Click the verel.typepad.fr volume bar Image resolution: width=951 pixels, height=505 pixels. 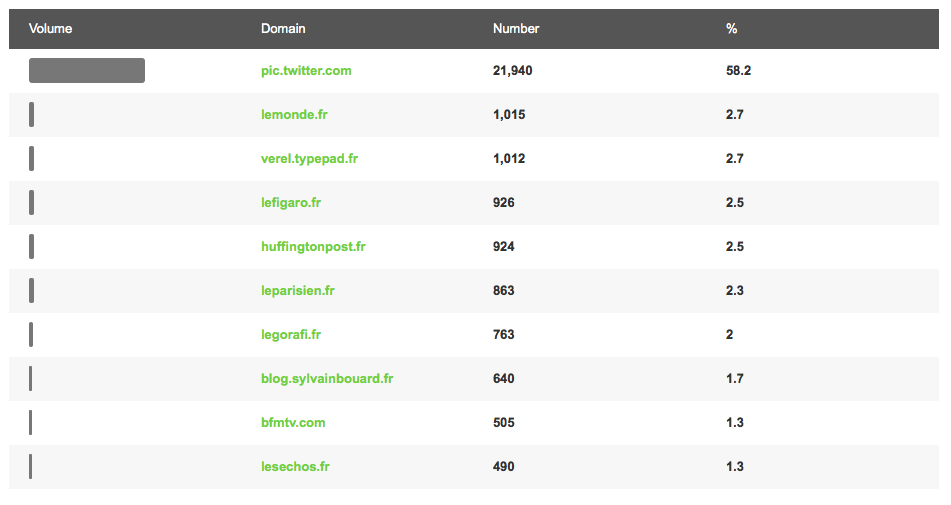pyautogui.click(x=32, y=159)
